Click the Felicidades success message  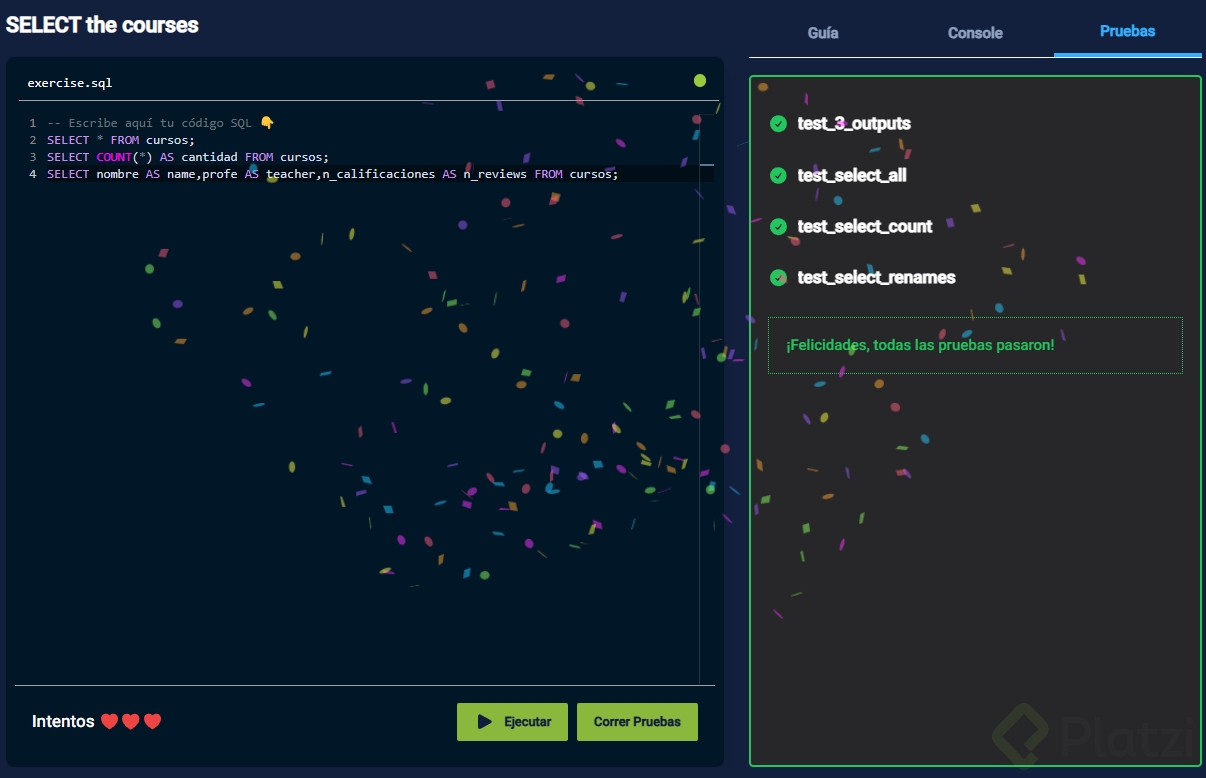click(x=920, y=345)
